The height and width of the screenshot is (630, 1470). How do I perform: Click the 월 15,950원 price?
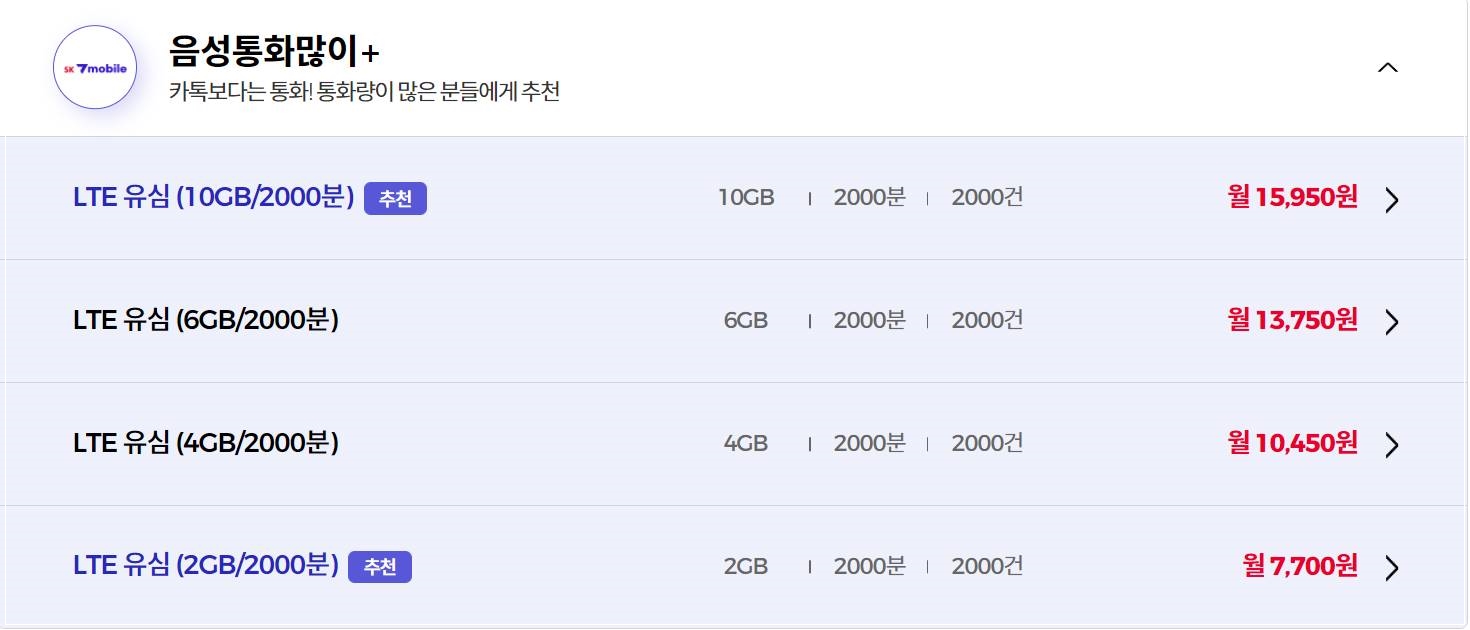(1293, 197)
